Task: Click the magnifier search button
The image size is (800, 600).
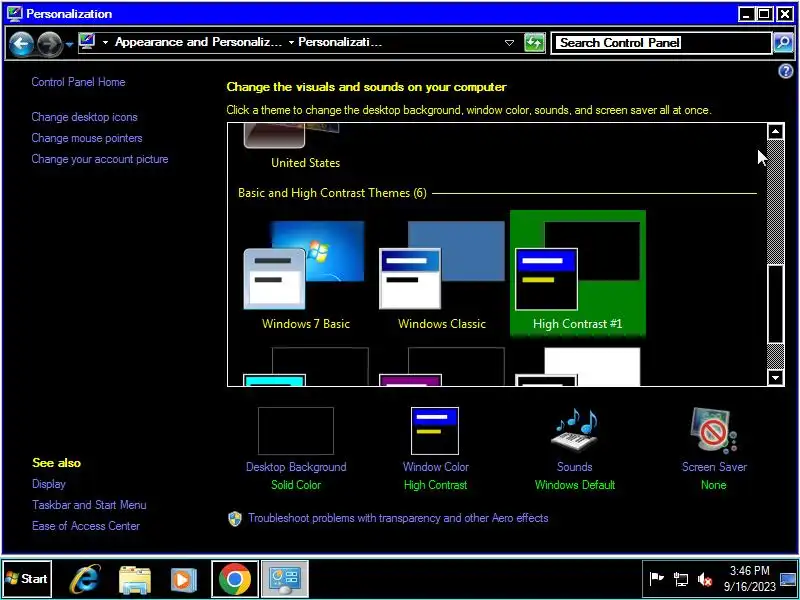Action: (783, 43)
